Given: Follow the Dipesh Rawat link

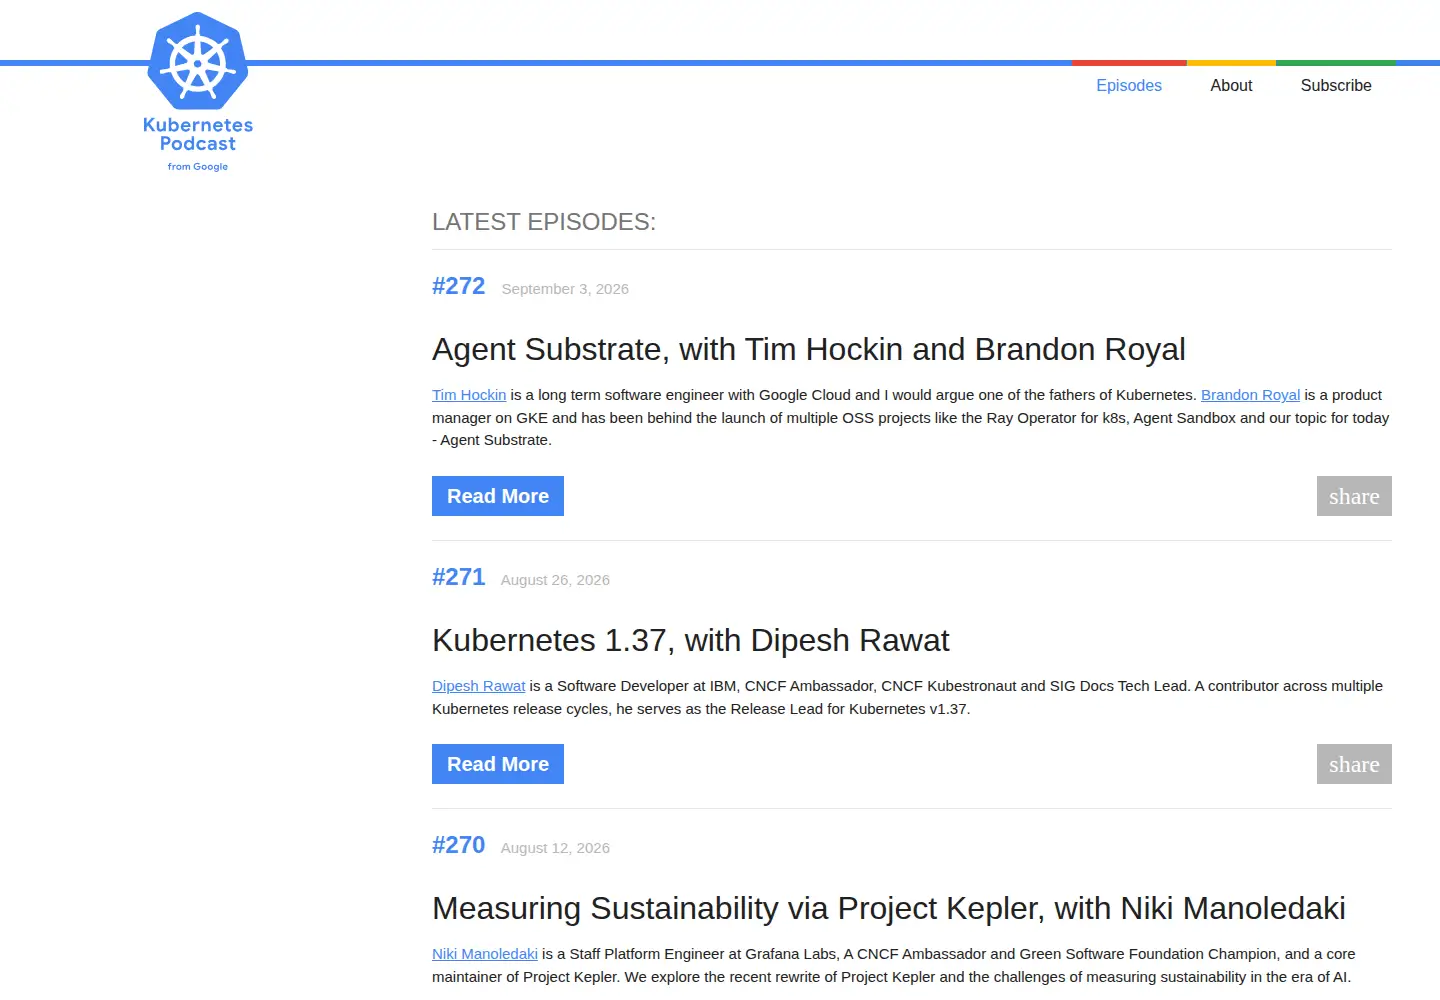Looking at the screenshot, I should point(478,686).
